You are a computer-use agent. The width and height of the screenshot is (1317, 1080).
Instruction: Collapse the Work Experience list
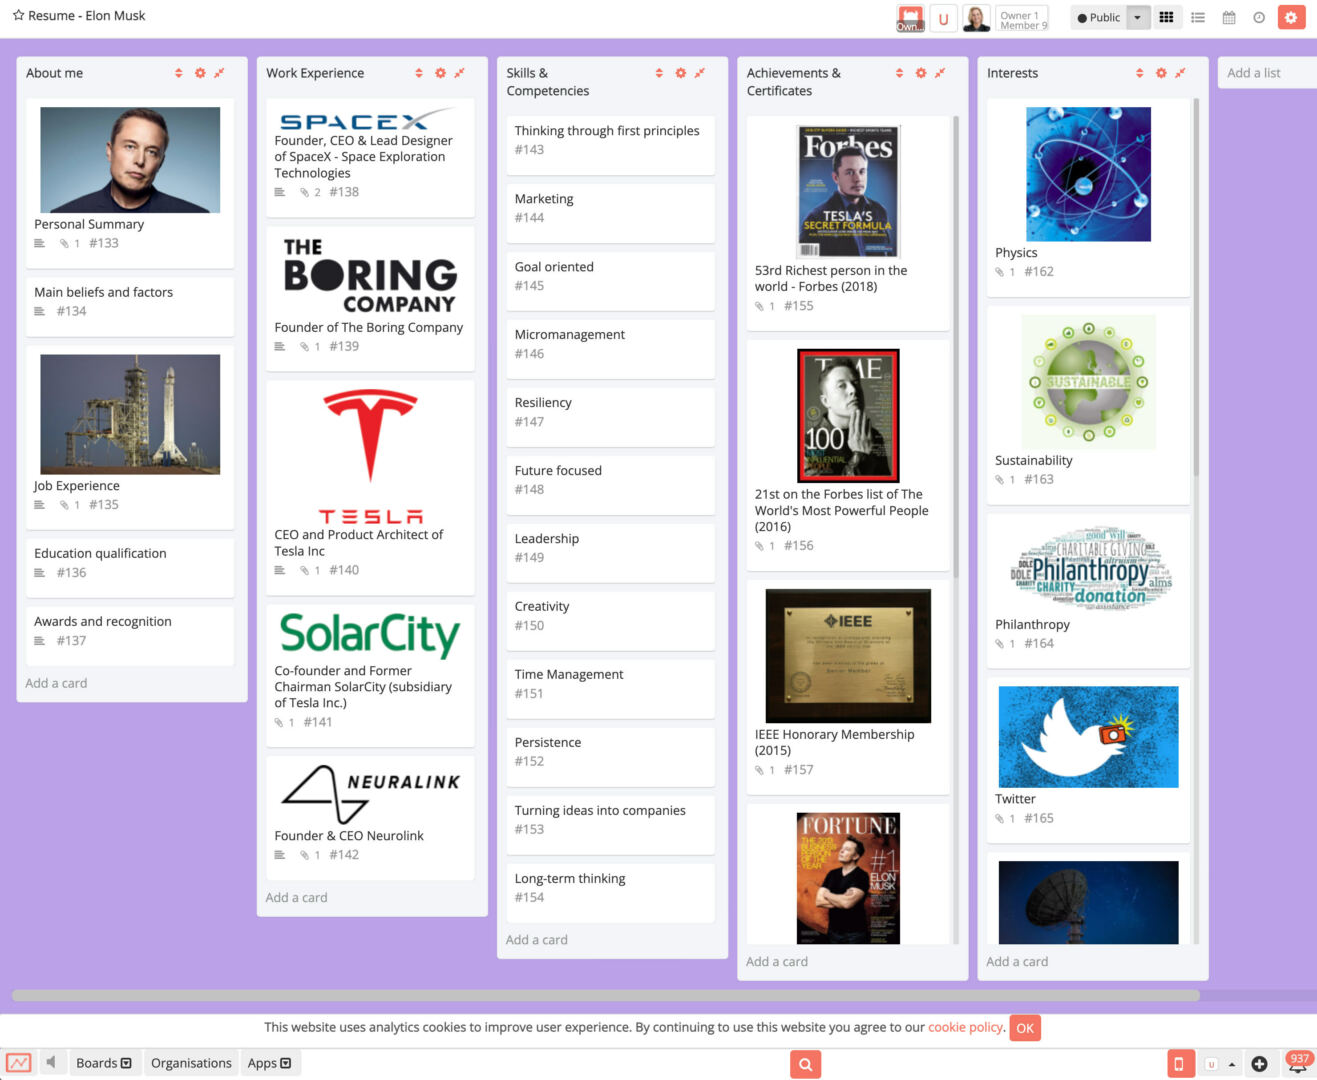(459, 73)
